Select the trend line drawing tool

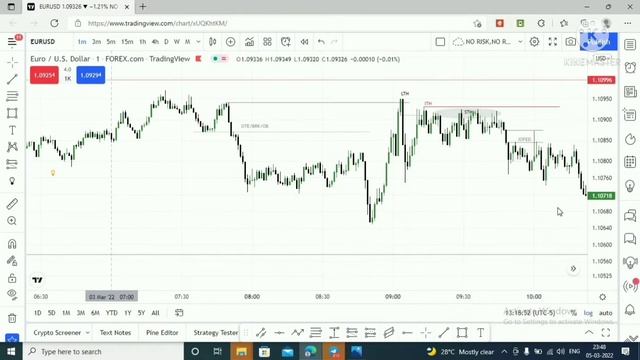coord(12,79)
